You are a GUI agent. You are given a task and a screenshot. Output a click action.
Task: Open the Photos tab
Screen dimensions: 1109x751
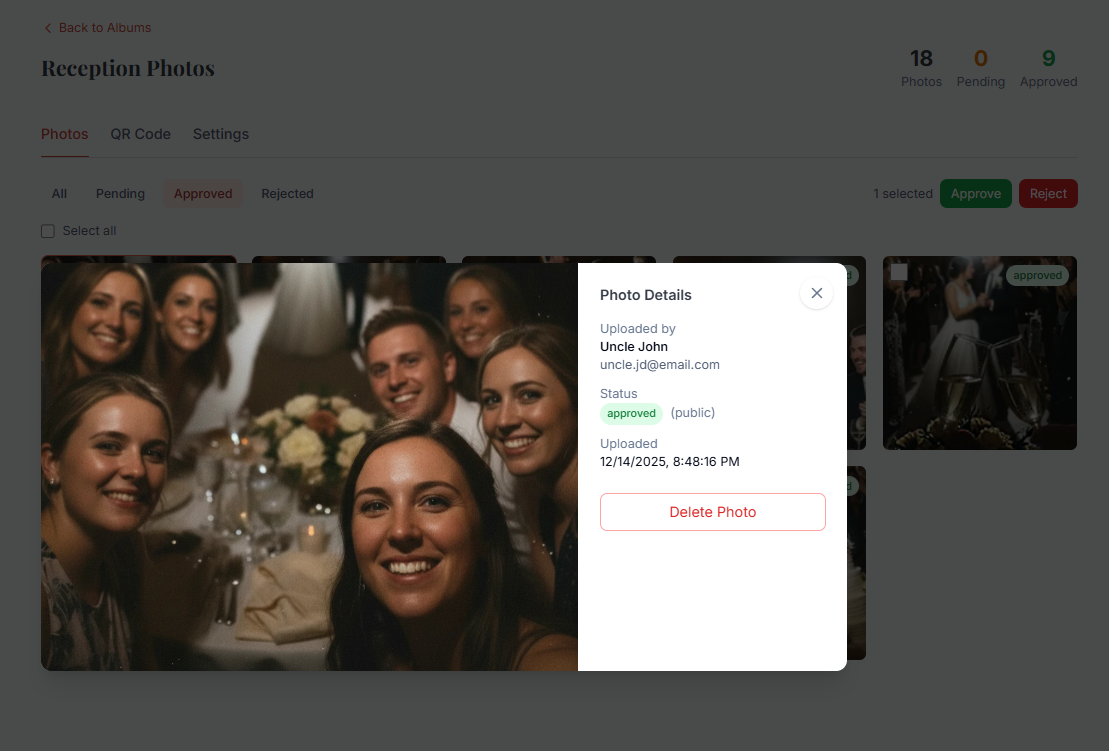pyautogui.click(x=64, y=134)
